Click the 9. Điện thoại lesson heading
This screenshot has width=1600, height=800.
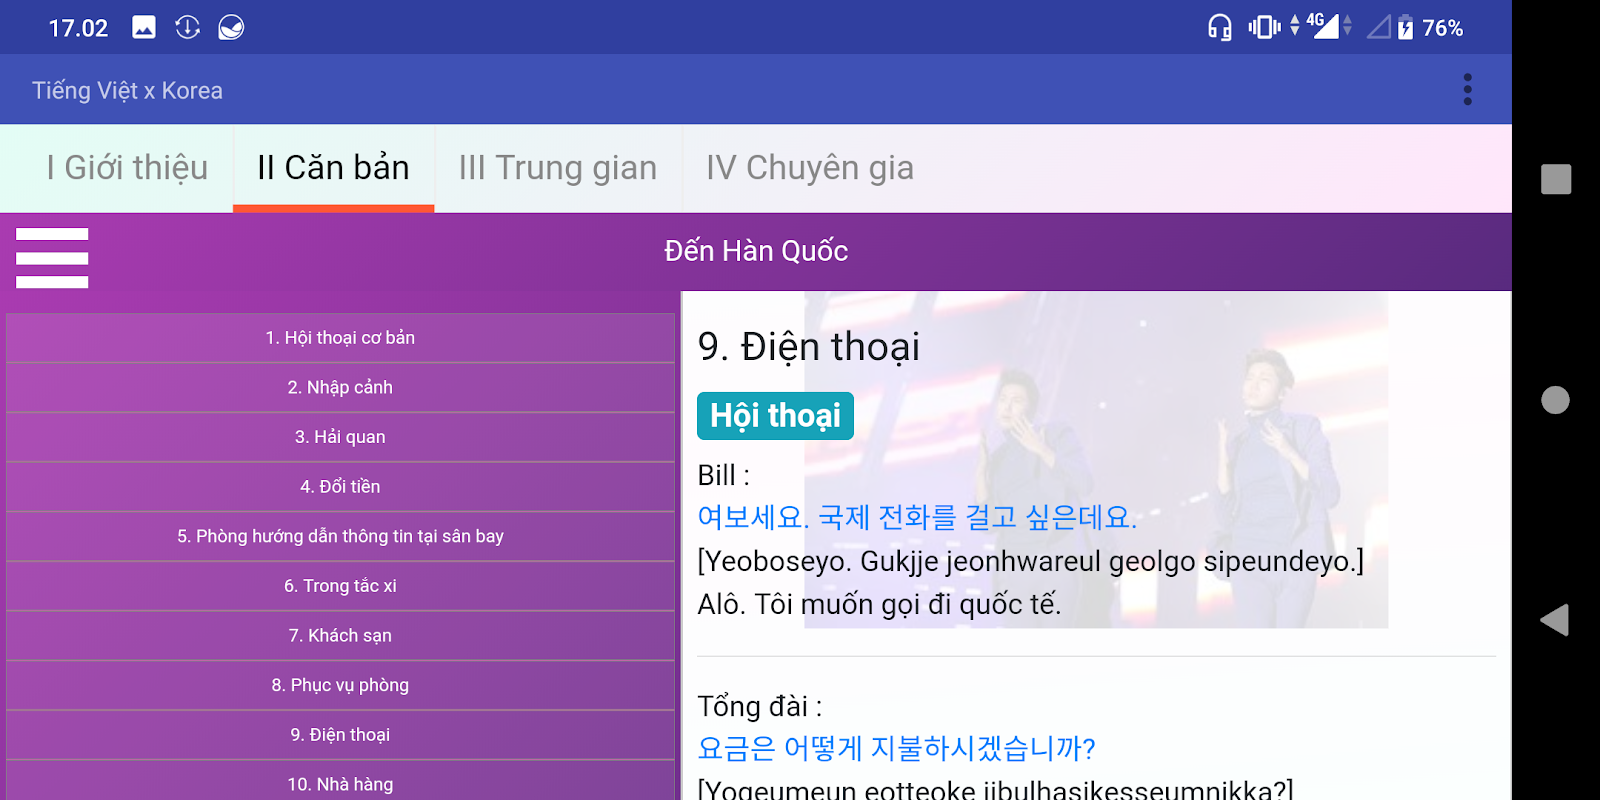pos(808,347)
